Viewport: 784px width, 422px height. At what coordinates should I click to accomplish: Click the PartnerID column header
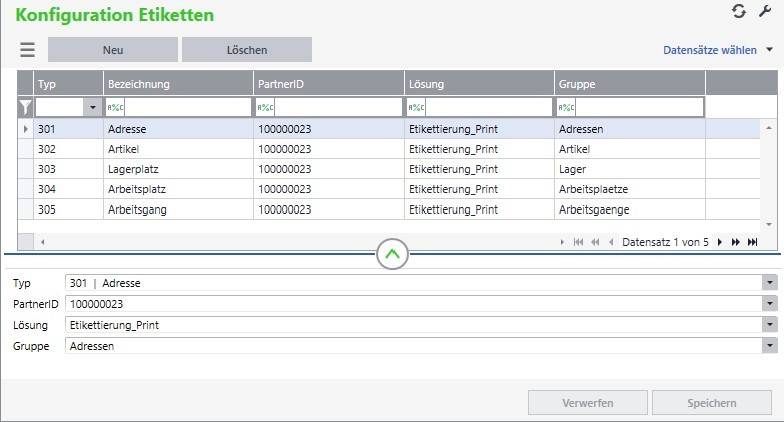[329, 84]
